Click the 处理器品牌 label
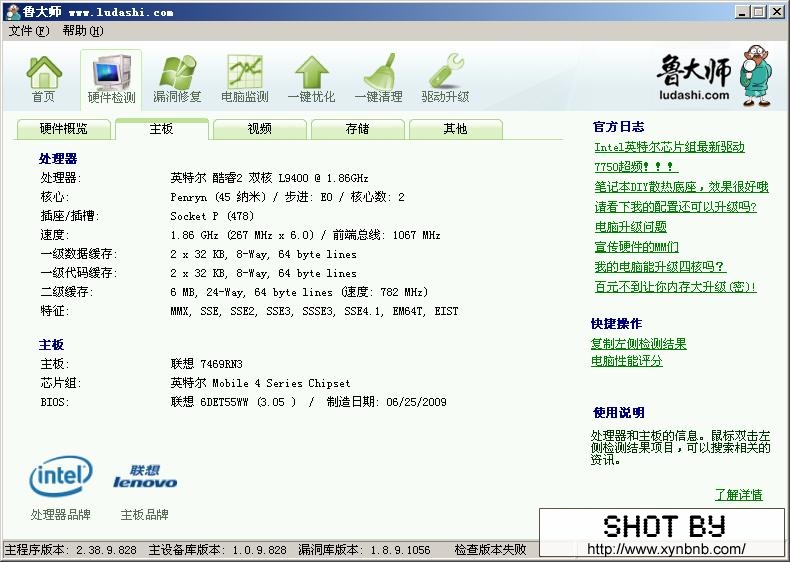 (x=60, y=515)
